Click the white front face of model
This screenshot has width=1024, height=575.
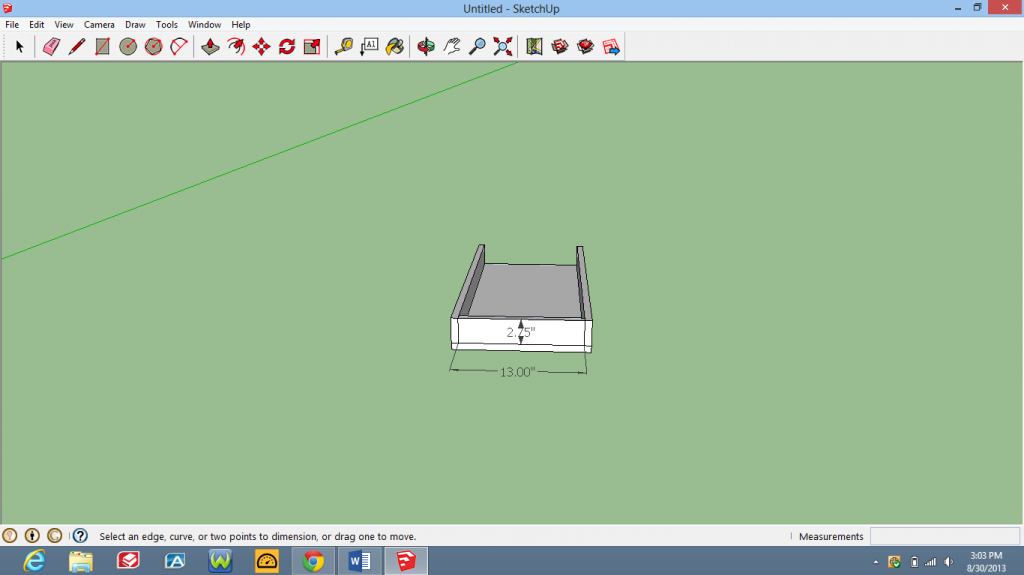coord(521,335)
